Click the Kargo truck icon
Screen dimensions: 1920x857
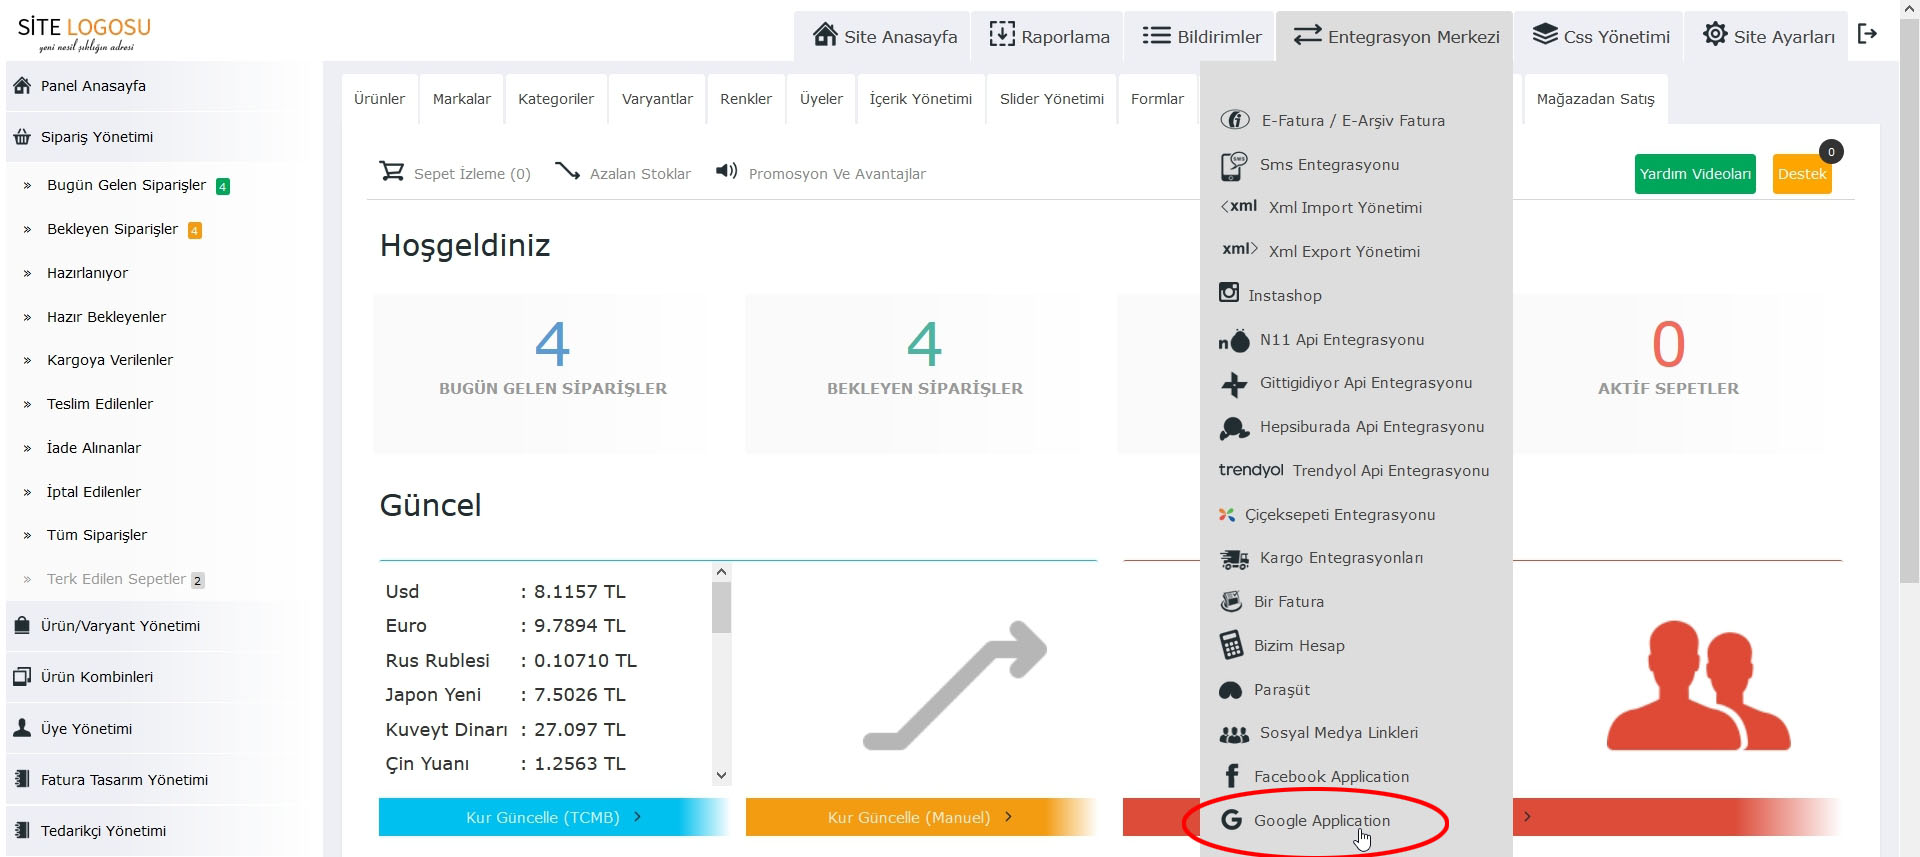1235,559
